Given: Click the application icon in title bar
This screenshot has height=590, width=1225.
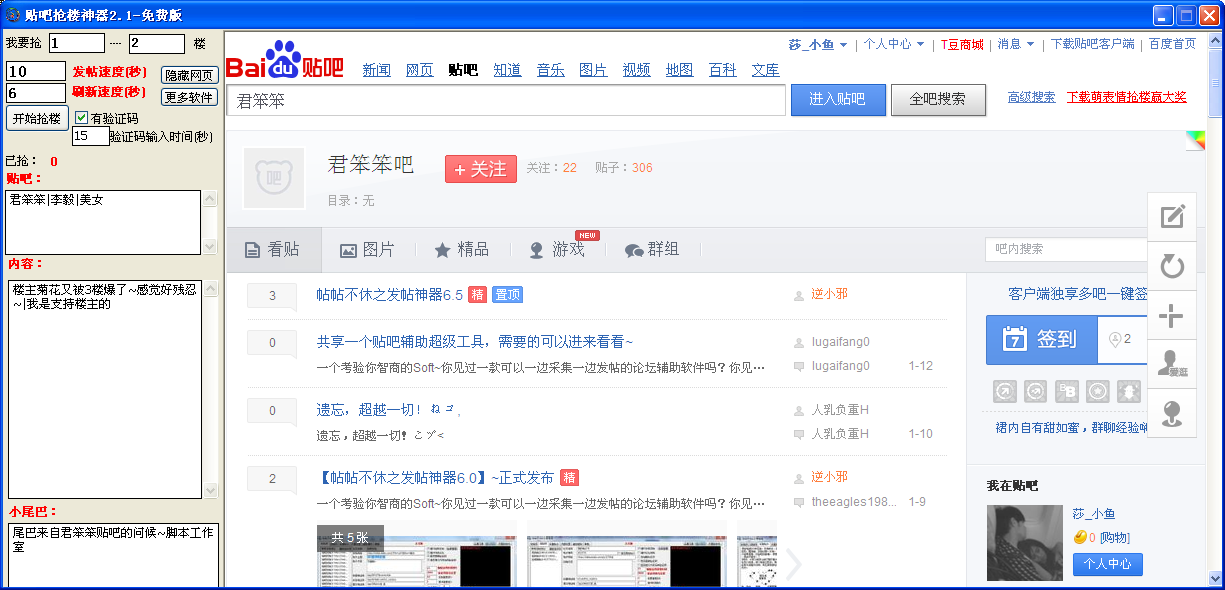Looking at the screenshot, I should pyautogui.click(x=13, y=15).
